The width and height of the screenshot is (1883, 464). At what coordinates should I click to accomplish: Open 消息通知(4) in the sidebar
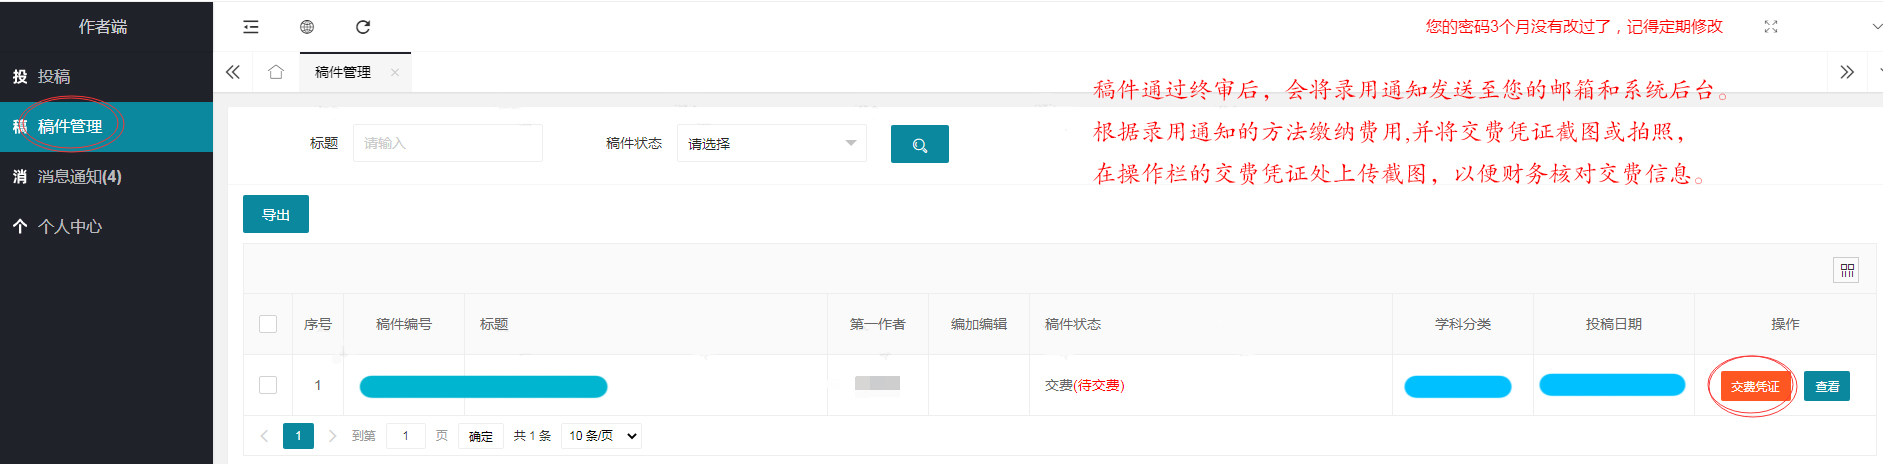pos(80,177)
